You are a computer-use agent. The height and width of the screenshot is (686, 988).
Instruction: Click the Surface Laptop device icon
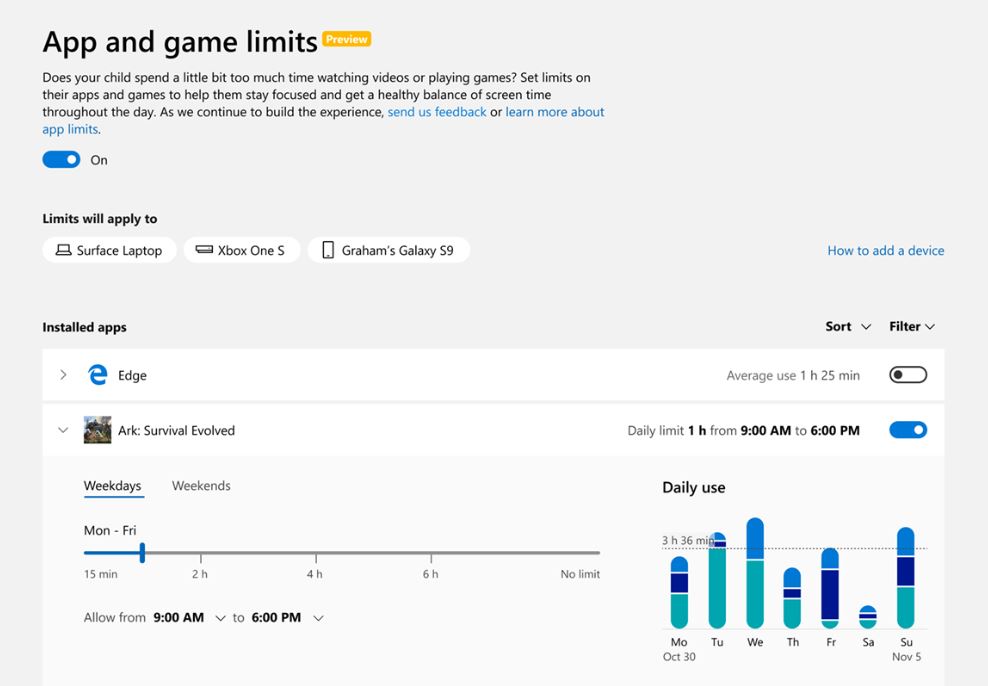click(x=63, y=250)
